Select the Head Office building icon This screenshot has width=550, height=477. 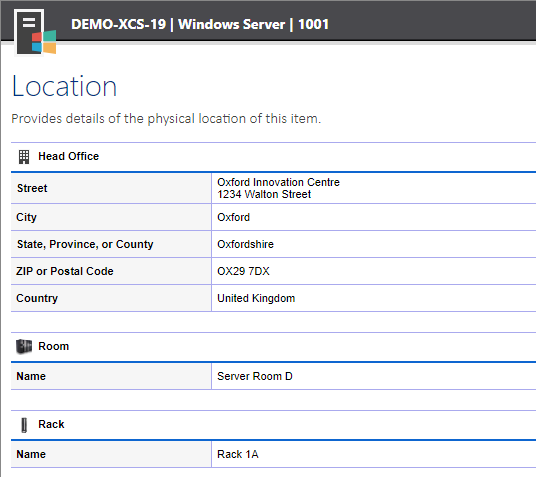point(24,157)
